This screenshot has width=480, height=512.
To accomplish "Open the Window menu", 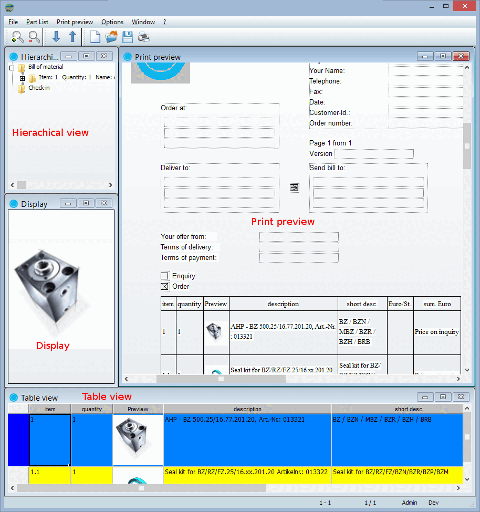I will point(143,22).
